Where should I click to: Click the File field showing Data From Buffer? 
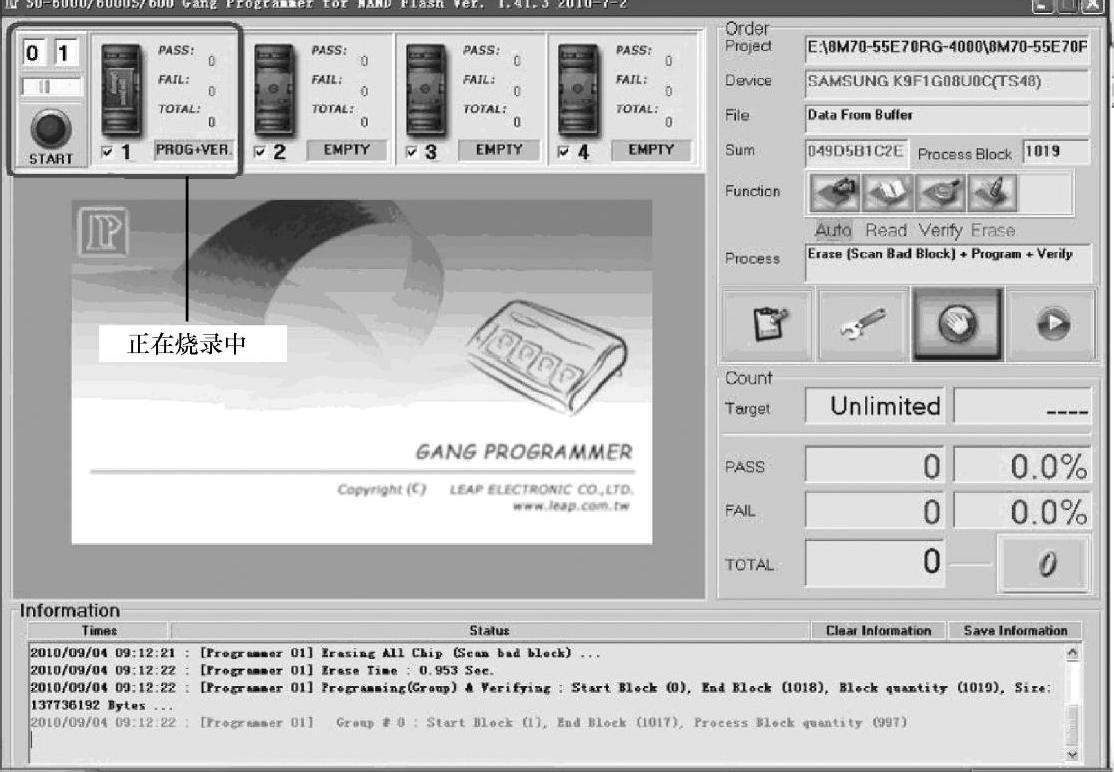(948, 117)
